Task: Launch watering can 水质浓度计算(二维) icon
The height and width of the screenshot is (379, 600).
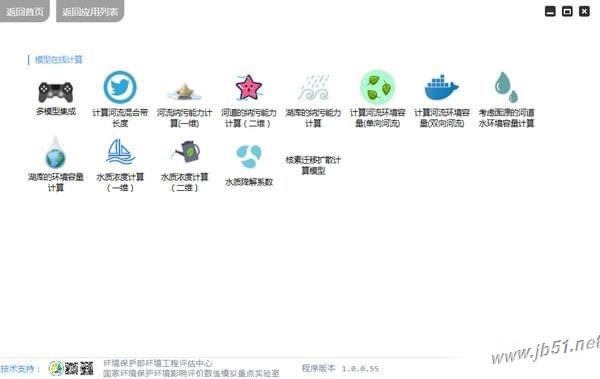Action: coord(185,152)
